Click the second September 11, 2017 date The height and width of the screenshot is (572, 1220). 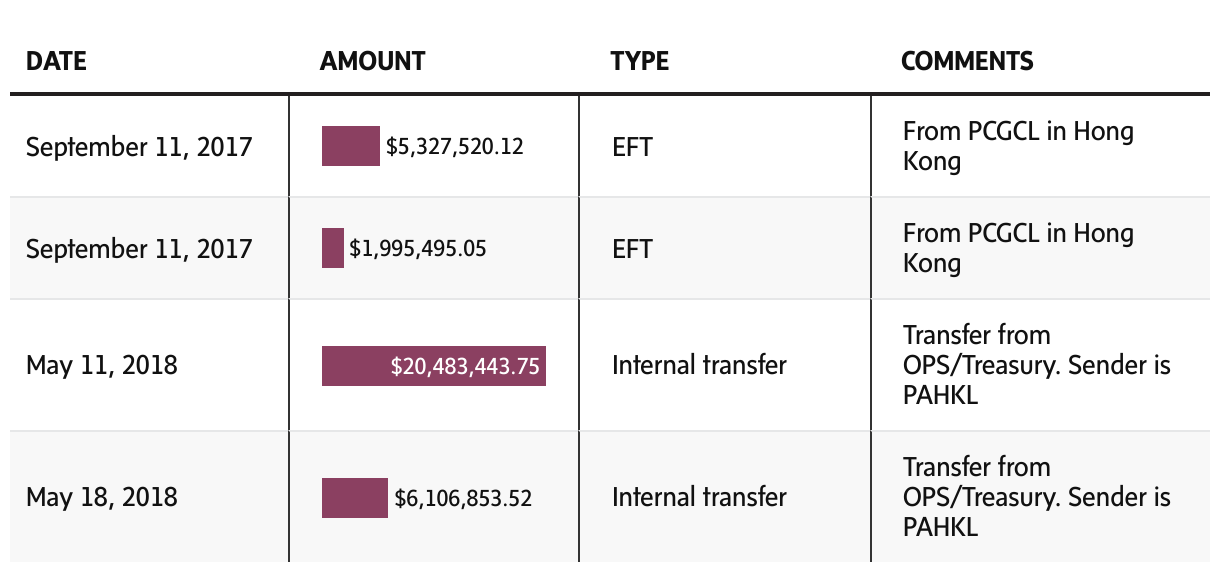tap(139, 249)
